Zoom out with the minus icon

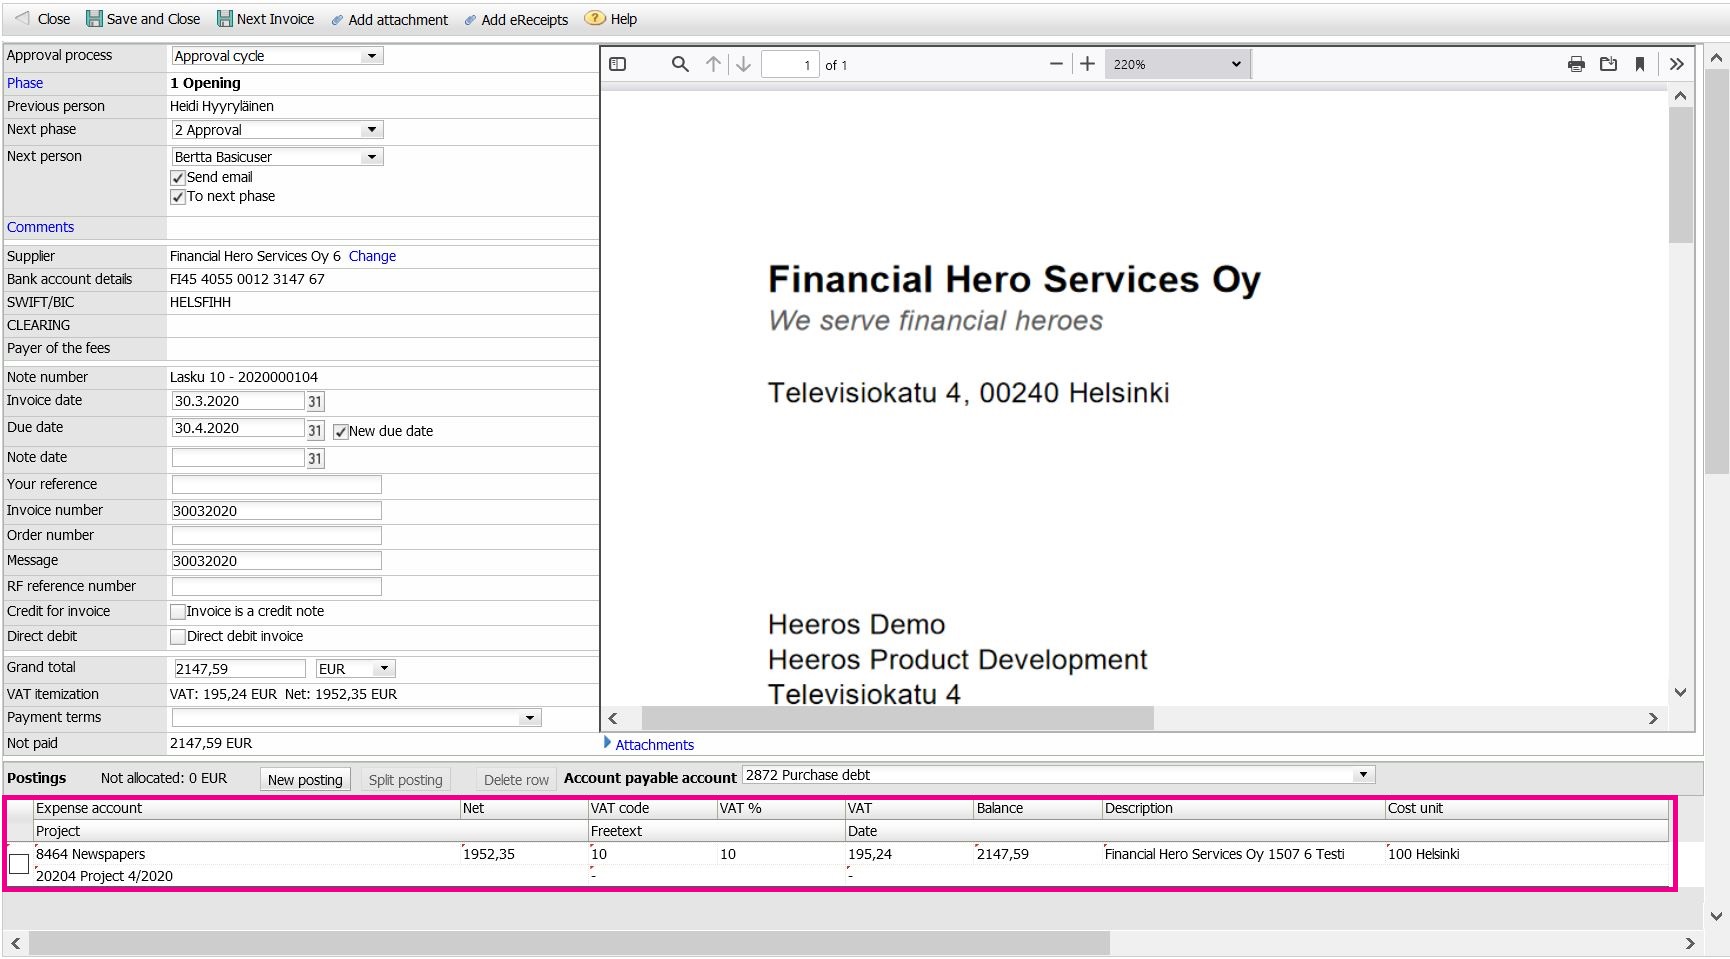tap(1056, 64)
